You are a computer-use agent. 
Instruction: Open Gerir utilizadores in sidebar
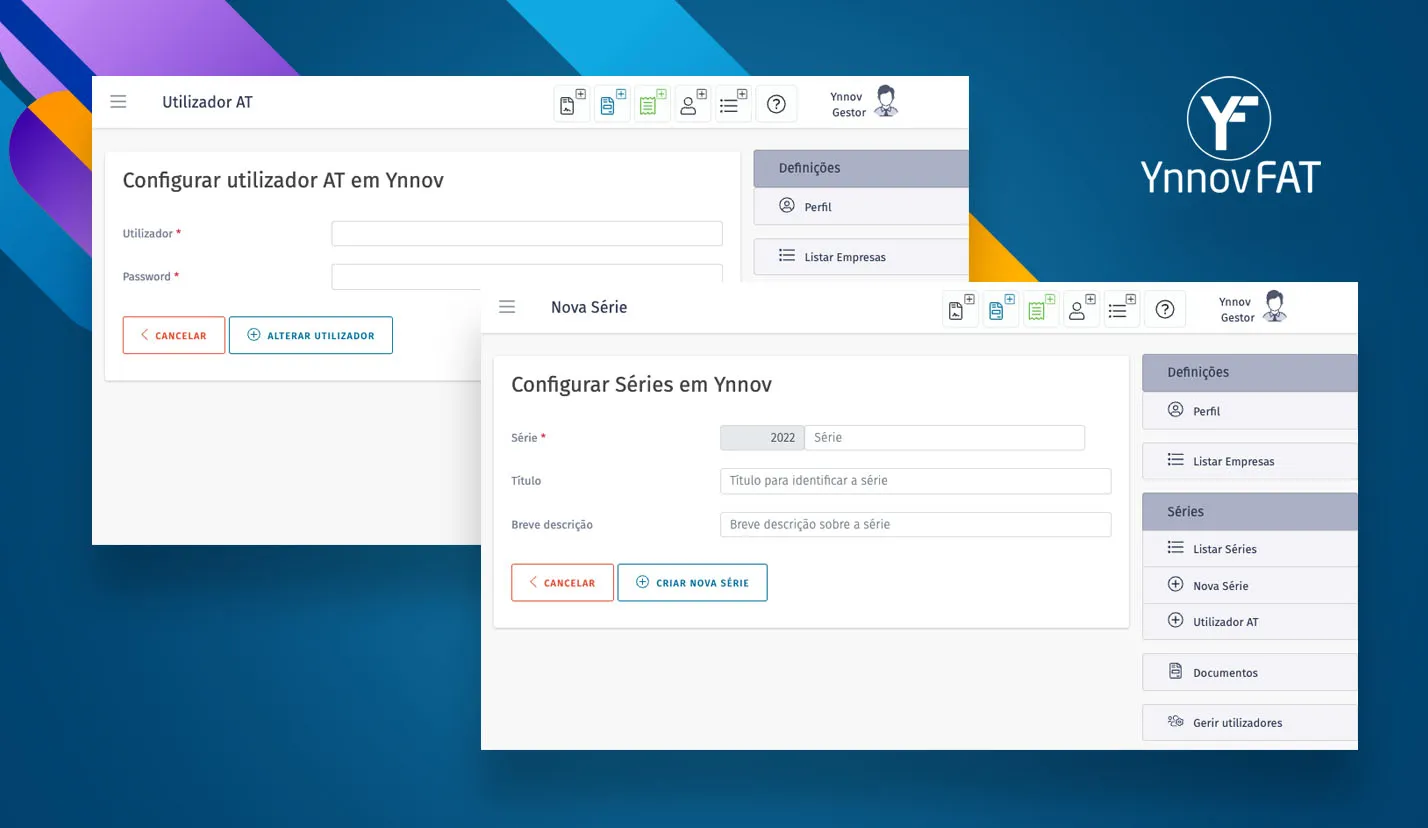(1250, 722)
